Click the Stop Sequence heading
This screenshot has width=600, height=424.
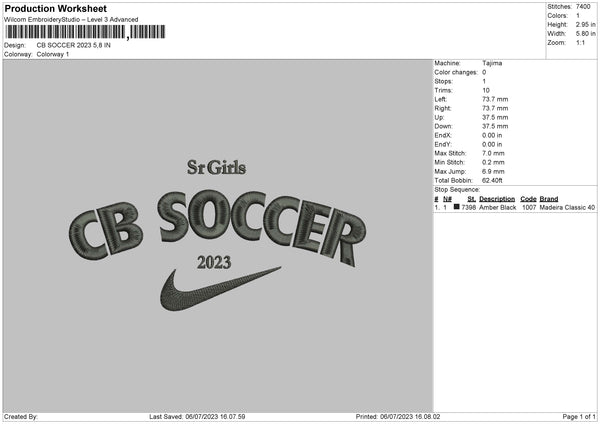[x=457, y=189]
